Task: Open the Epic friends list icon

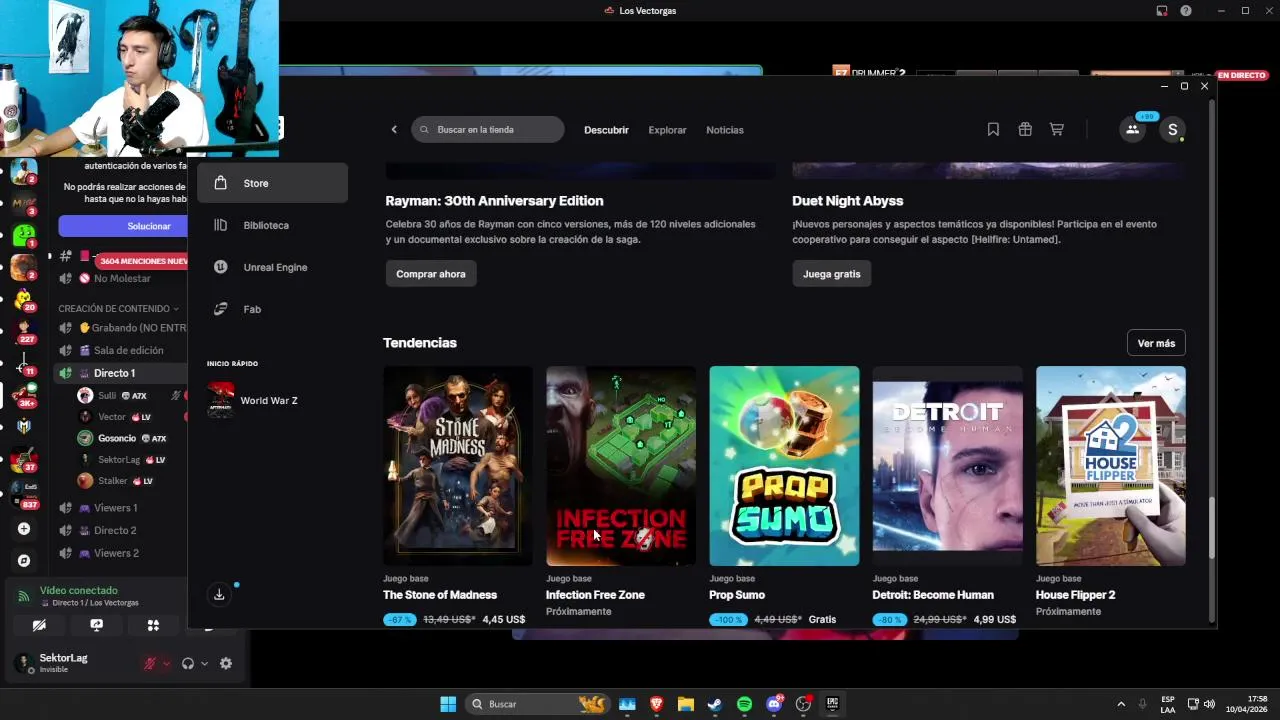Action: (1132, 129)
